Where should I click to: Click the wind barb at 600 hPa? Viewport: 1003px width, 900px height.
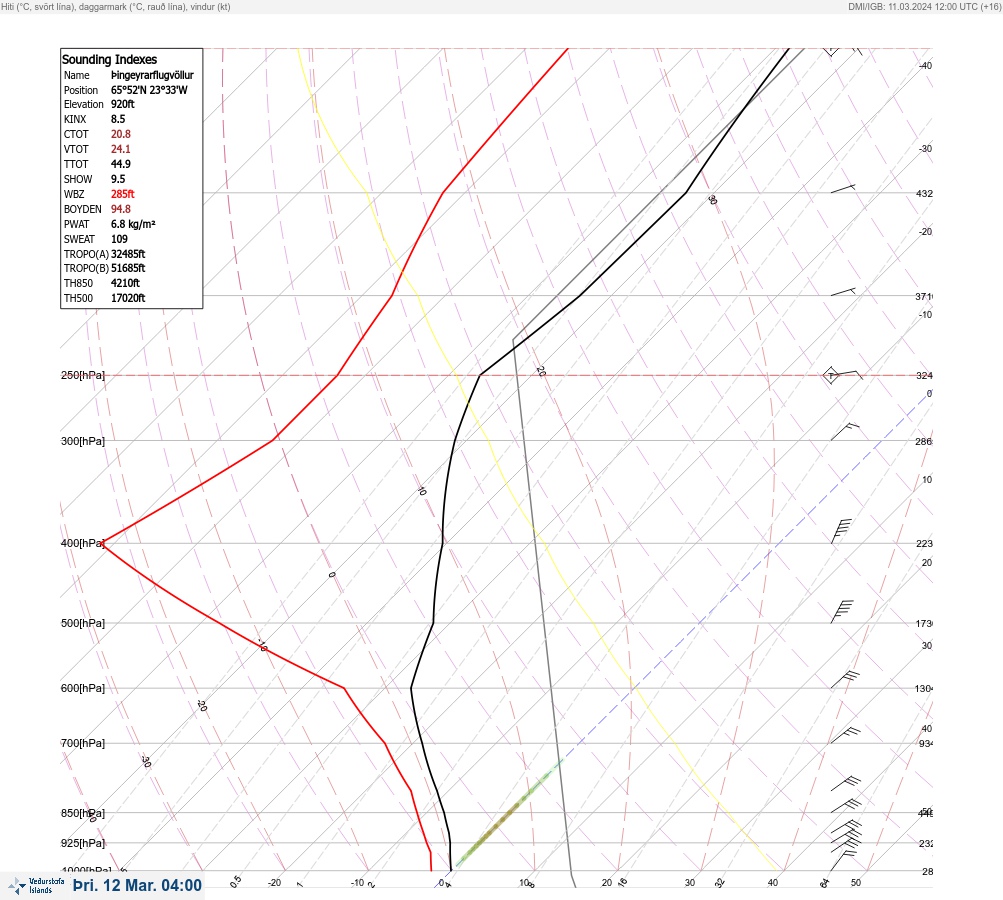(x=844, y=679)
